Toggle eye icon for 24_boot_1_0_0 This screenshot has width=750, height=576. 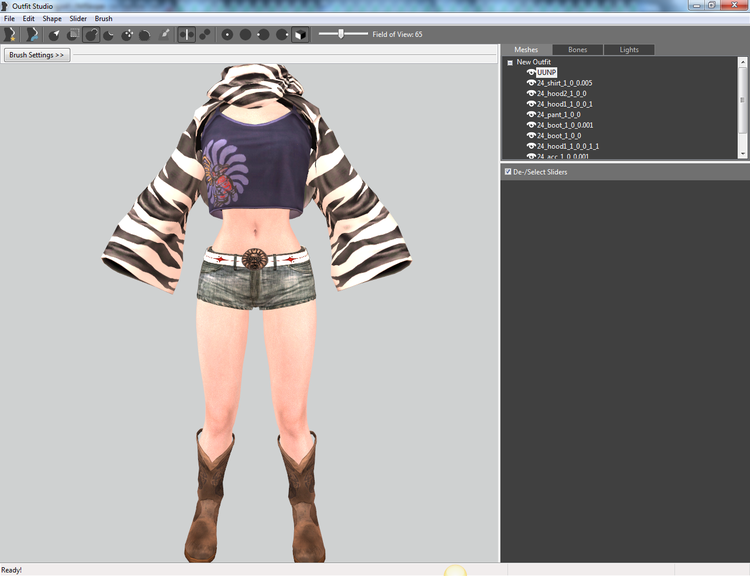tap(531, 135)
